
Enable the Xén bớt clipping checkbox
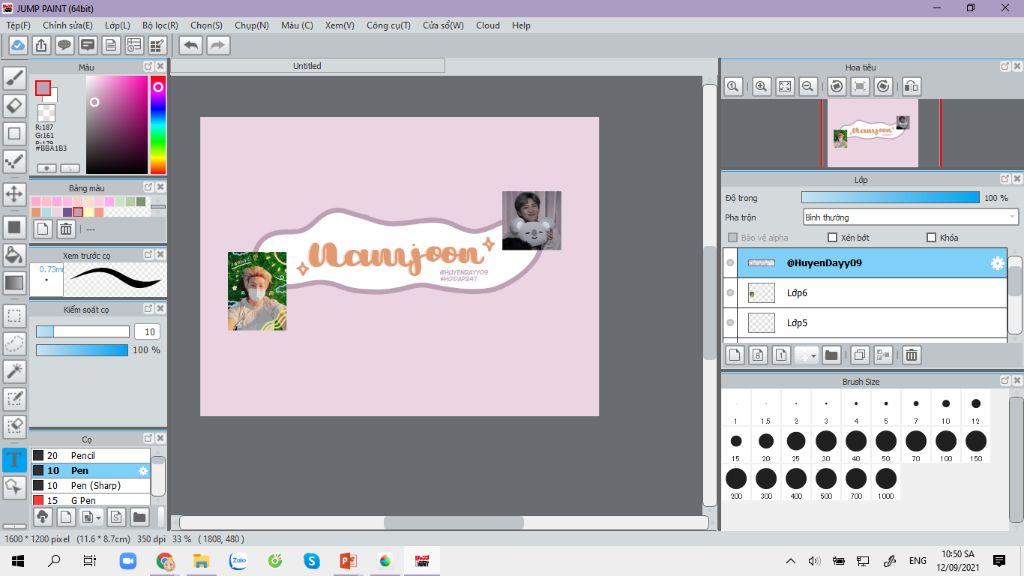(832, 238)
